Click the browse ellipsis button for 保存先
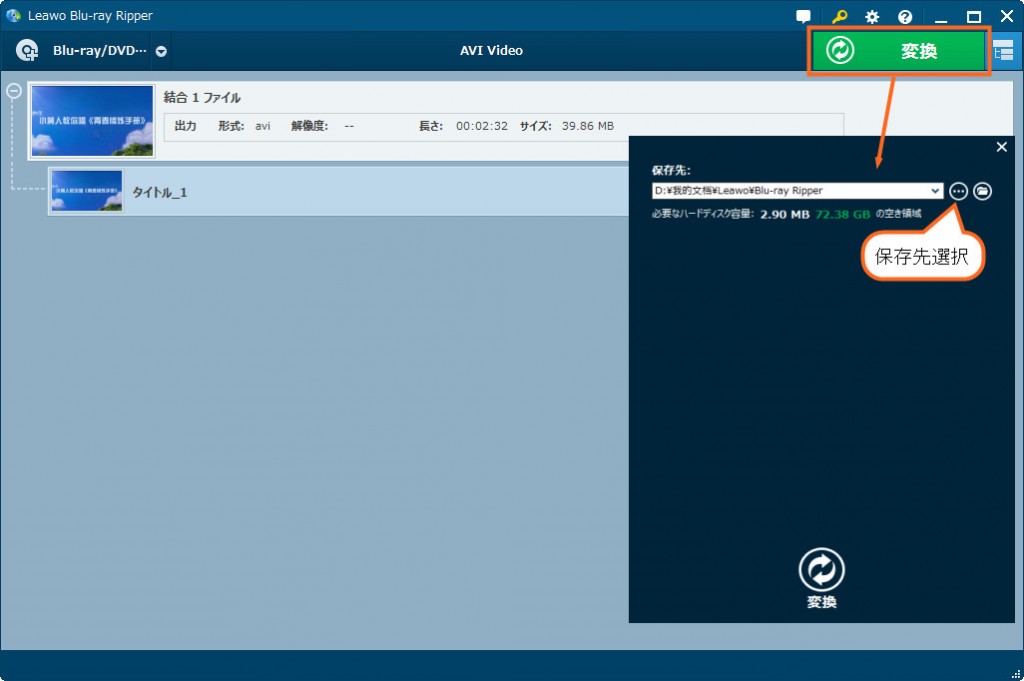 point(958,191)
